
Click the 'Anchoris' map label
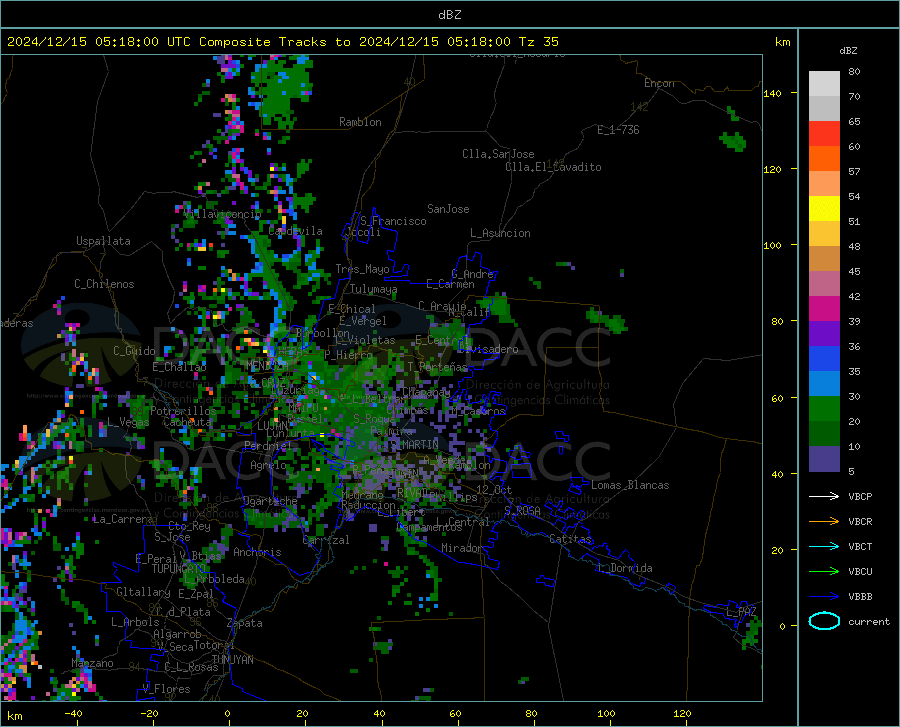pyautogui.click(x=257, y=552)
